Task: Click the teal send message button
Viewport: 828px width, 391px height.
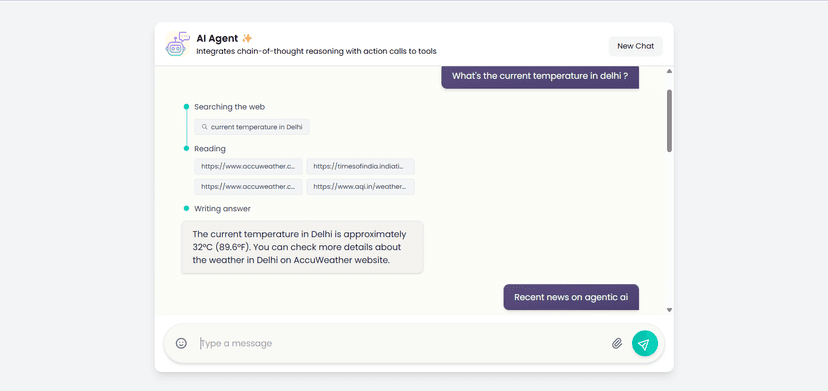Action: (645, 343)
